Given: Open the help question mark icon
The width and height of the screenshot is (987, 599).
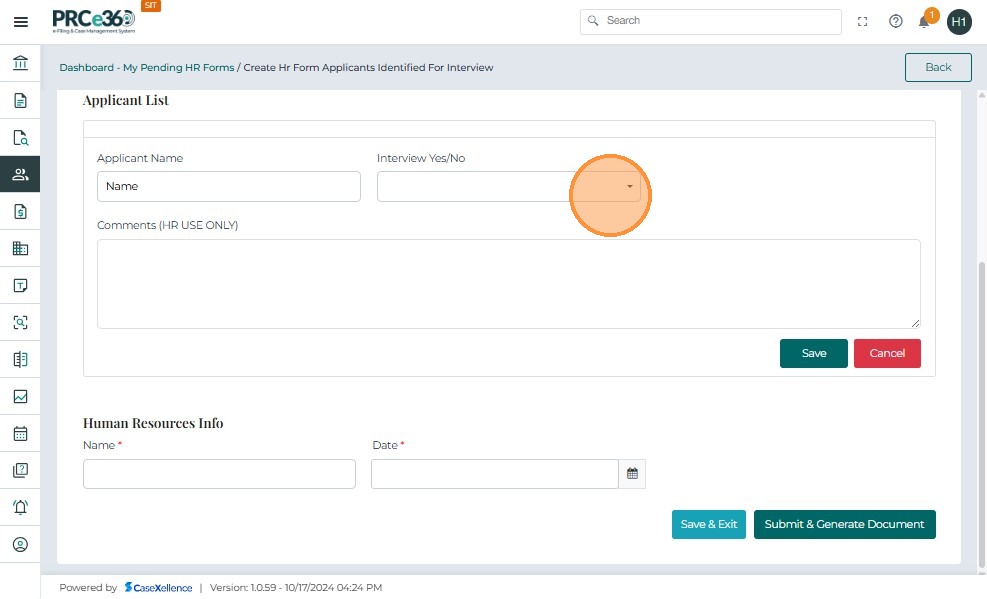Looking at the screenshot, I should (x=895, y=21).
